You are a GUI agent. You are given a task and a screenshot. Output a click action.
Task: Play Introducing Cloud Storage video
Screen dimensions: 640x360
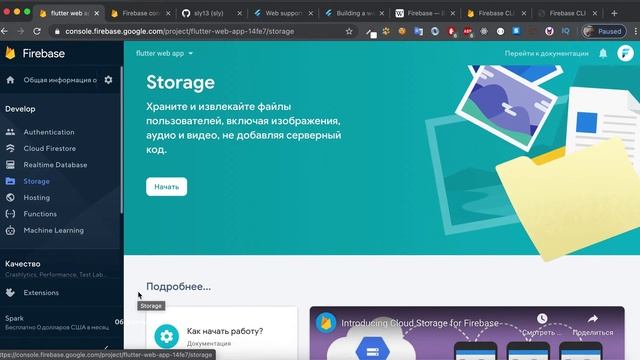click(x=467, y=333)
